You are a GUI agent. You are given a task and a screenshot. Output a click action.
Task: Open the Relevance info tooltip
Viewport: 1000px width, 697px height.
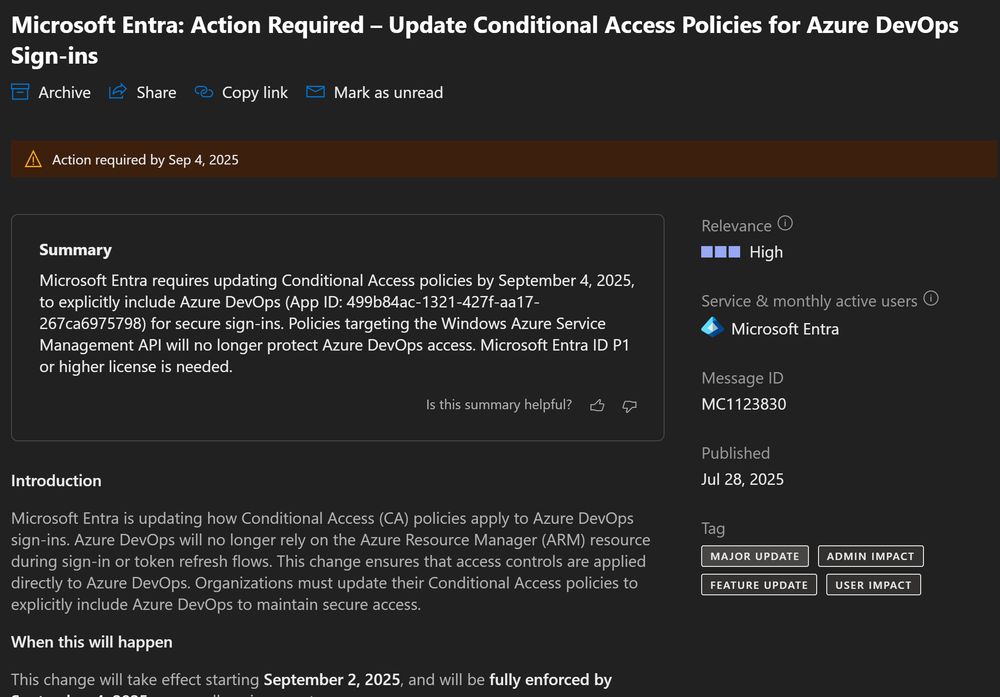(786, 222)
